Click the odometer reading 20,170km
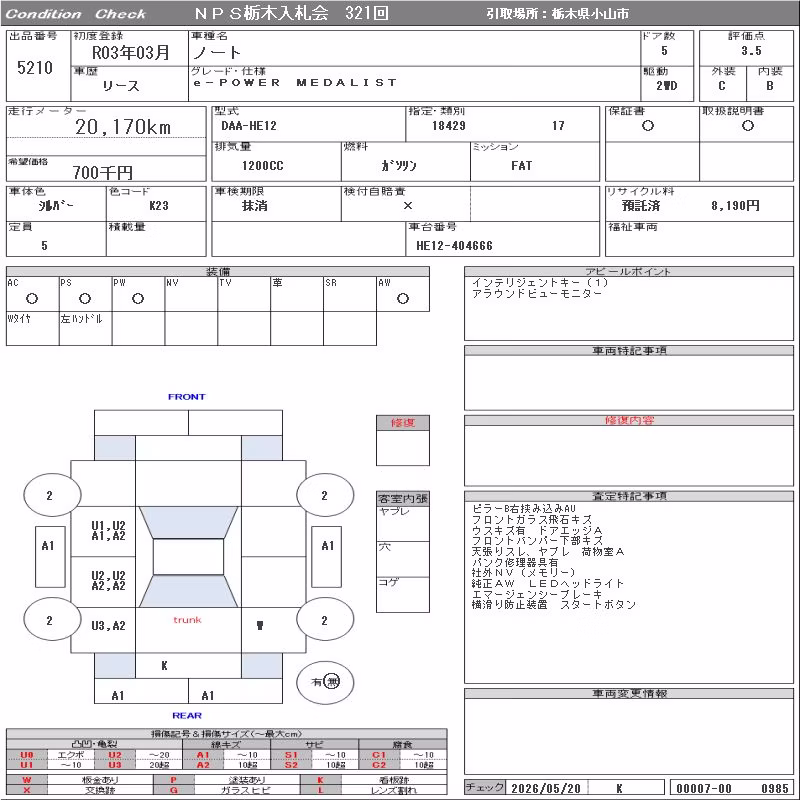 coord(123,127)
